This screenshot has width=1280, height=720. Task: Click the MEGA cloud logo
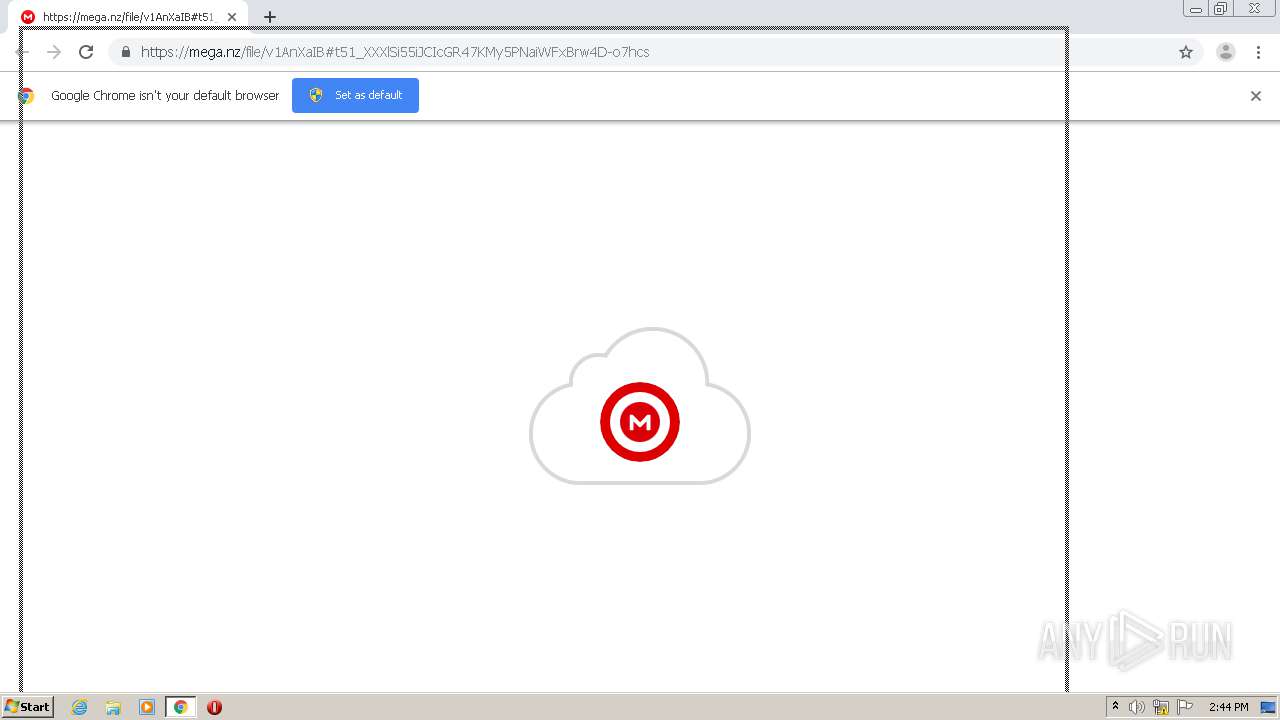pyautogui.click(x=640, y=408)
